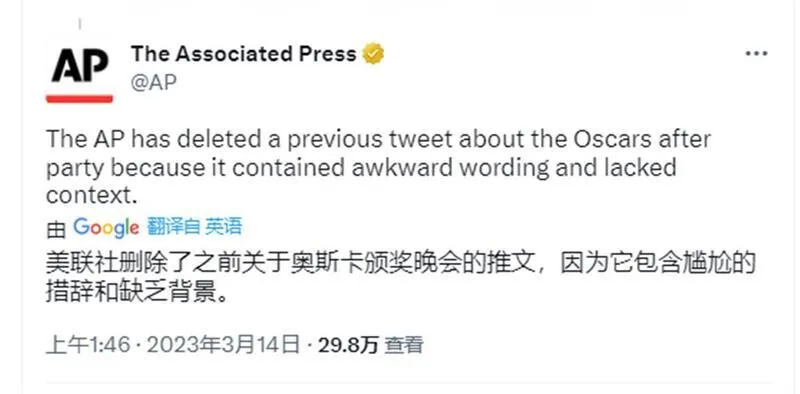Click 英语 source language text
Viewport: 800px width, 394px height.
tap(223, 226)
